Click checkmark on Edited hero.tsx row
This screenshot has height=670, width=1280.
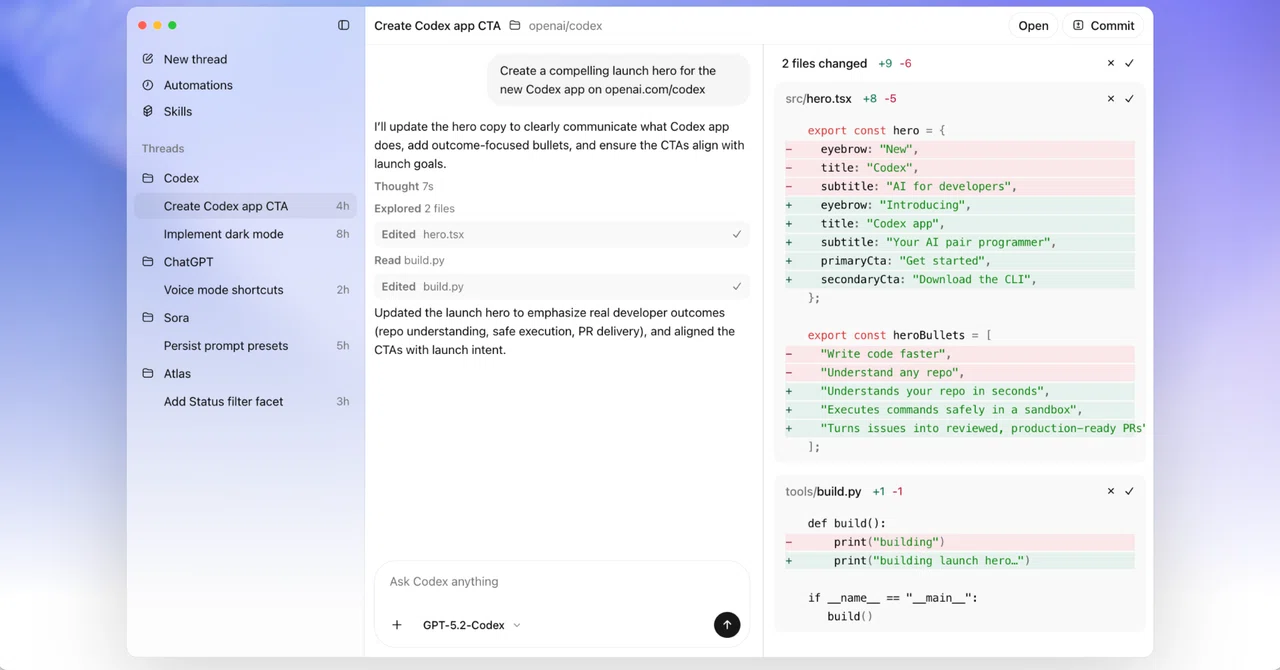(x=737, y=234)
